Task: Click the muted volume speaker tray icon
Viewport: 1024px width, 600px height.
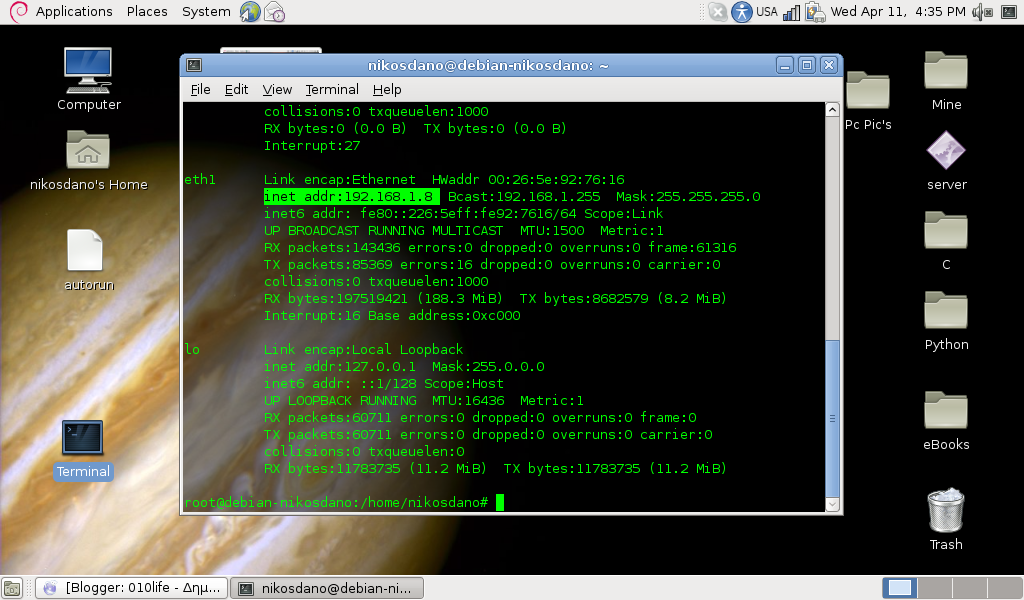Action: tap(982, 12)
